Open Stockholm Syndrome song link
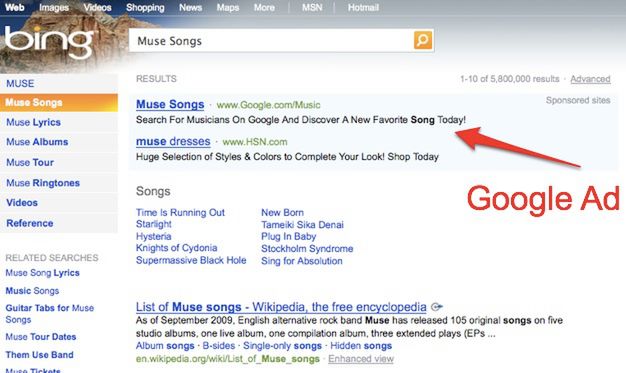The width and height of the screenshot is (626, 373). click(307, 248)
